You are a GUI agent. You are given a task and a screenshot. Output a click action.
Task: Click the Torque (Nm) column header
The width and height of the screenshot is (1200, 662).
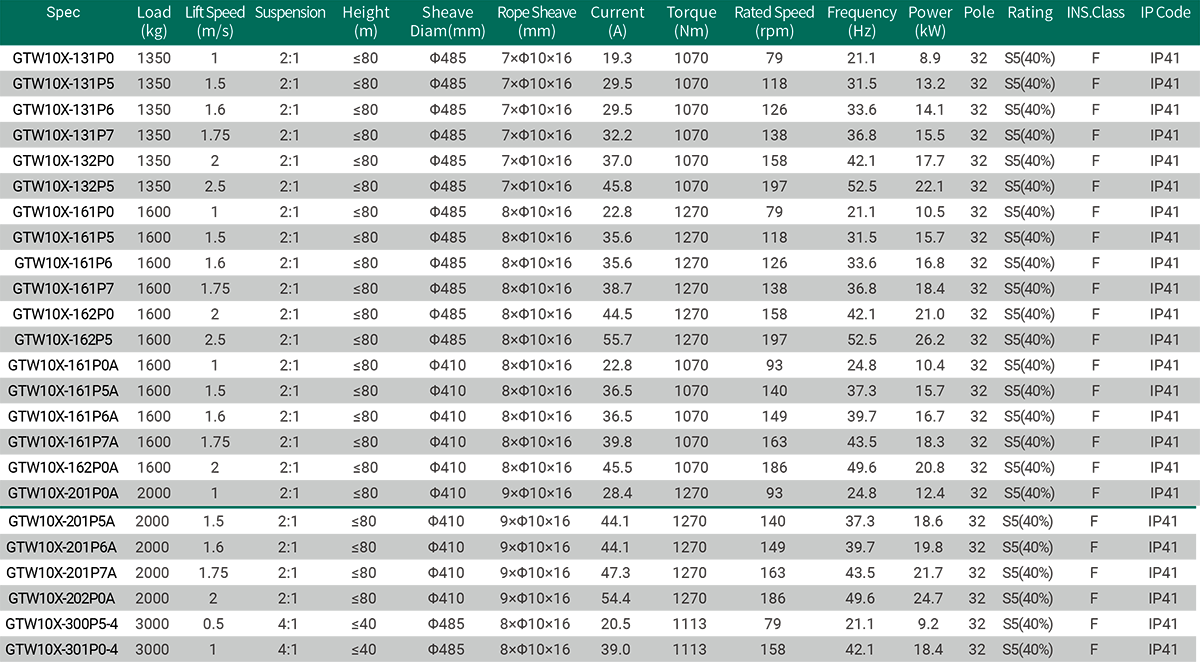click(x=691, y=21)
